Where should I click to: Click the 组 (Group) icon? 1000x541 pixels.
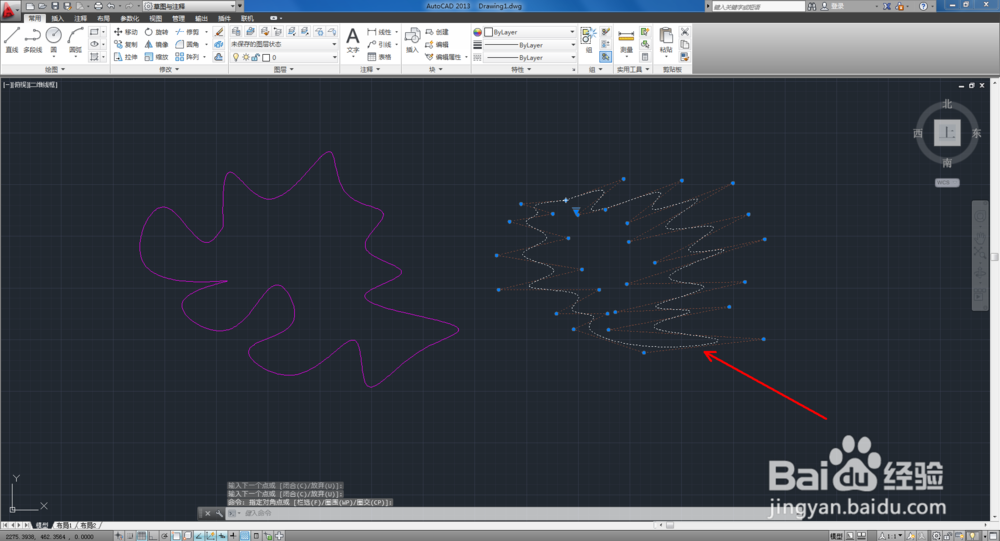click(588, 40)
